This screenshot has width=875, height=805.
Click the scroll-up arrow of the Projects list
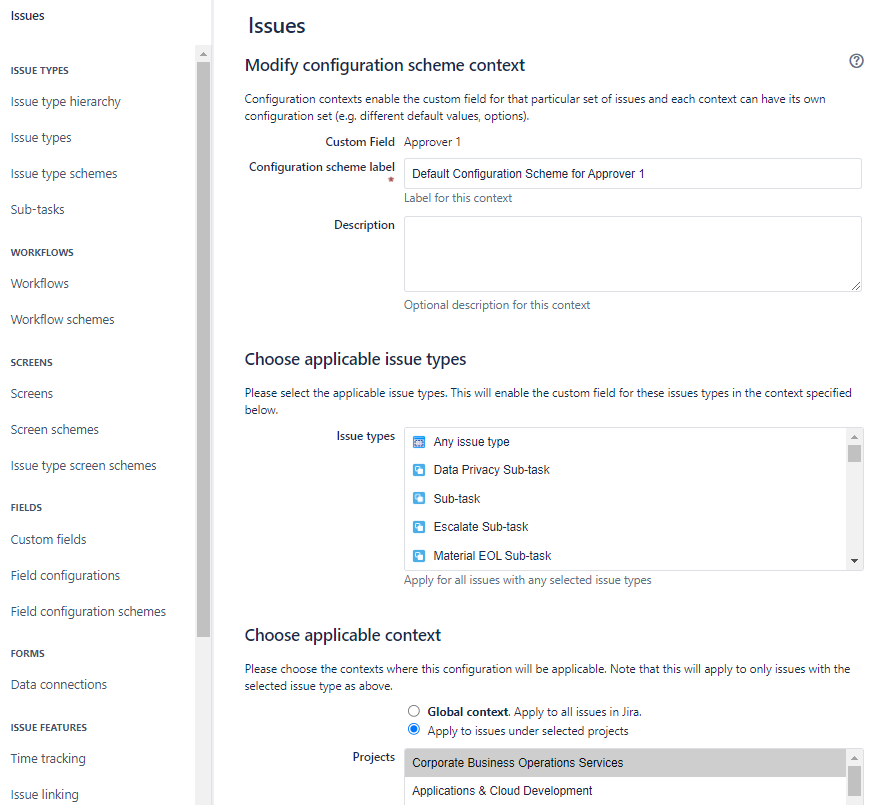[x=855, y=759]
